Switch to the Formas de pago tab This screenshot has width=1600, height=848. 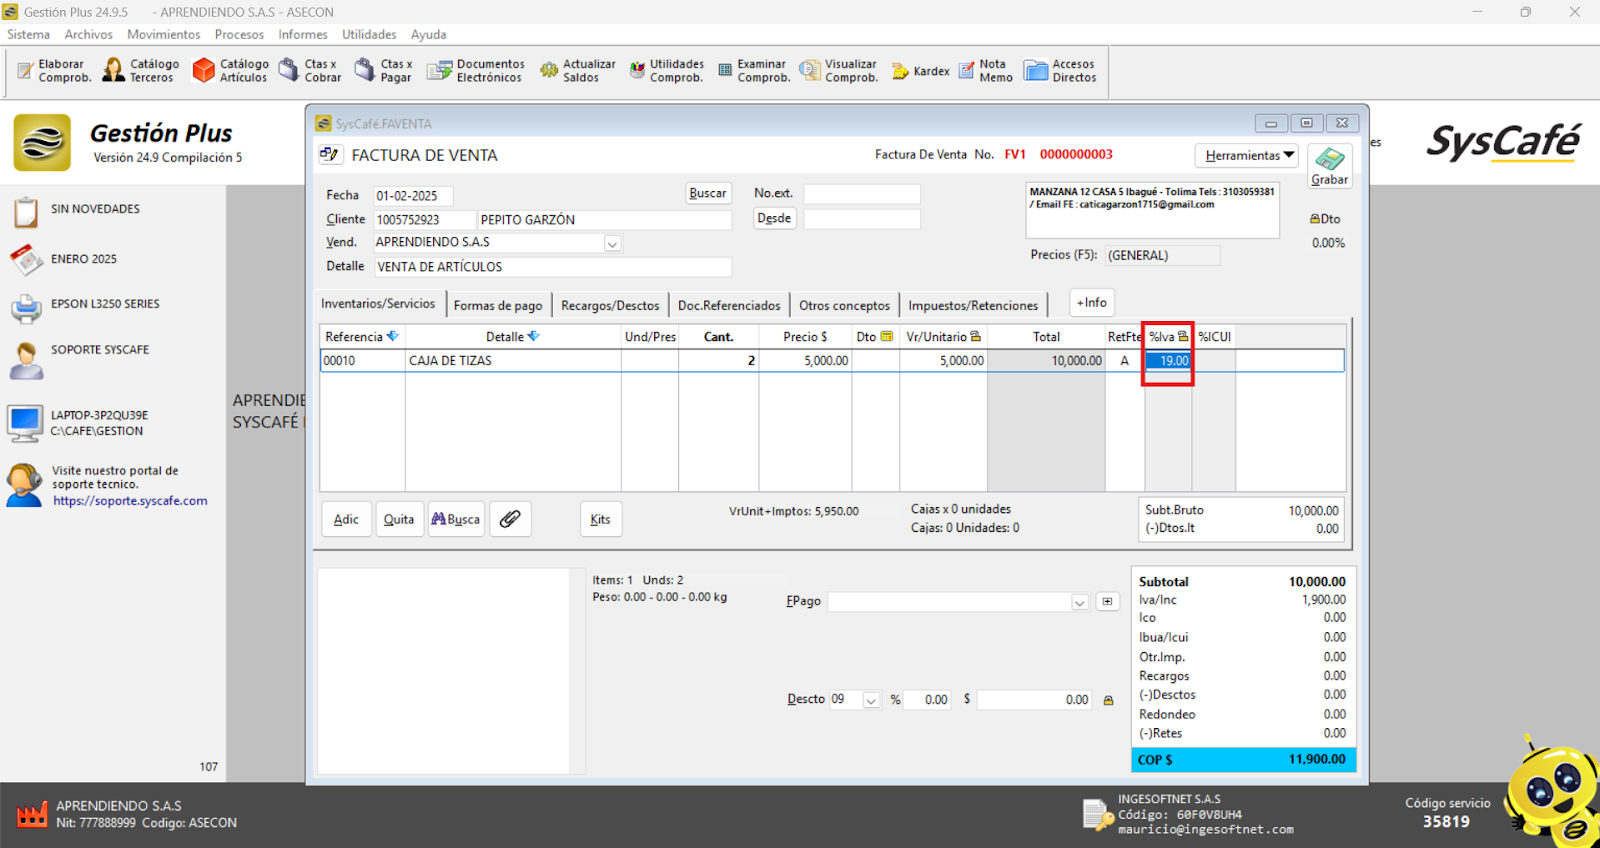(x=497, y=306)
